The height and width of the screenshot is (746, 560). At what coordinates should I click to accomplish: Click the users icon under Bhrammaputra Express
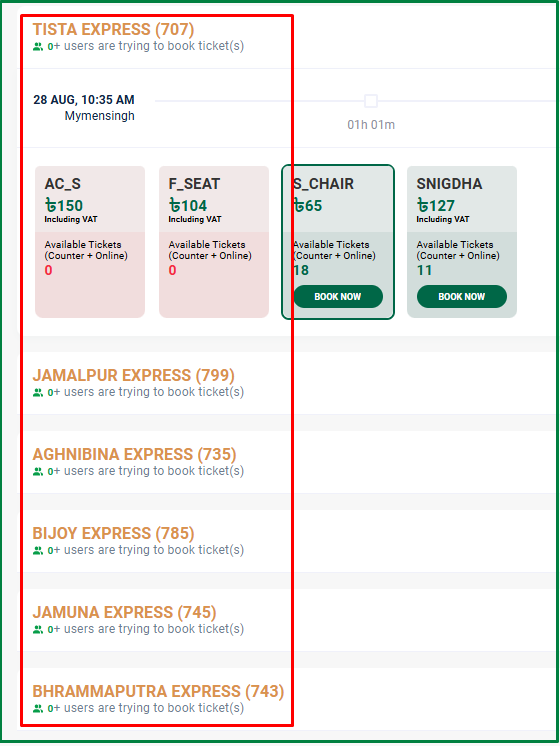coord(38,708)
